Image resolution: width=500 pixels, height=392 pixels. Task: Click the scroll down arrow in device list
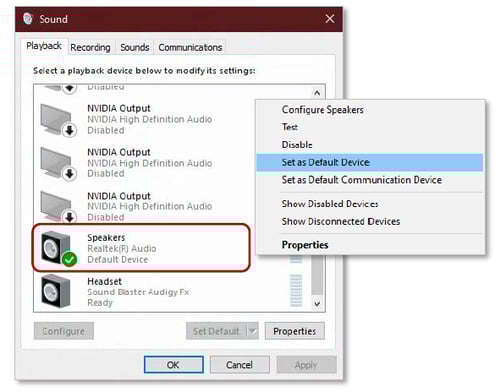[317, 304]
